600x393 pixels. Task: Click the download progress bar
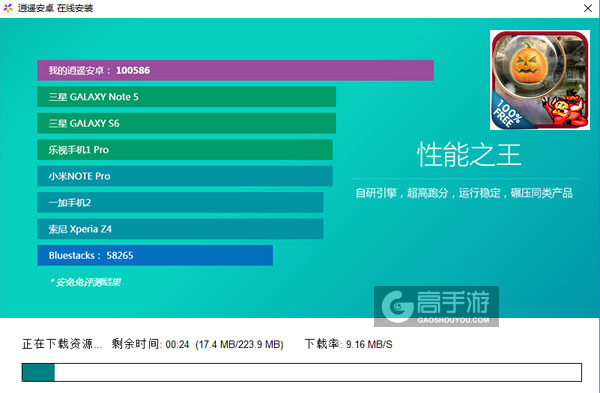(302, 372)
